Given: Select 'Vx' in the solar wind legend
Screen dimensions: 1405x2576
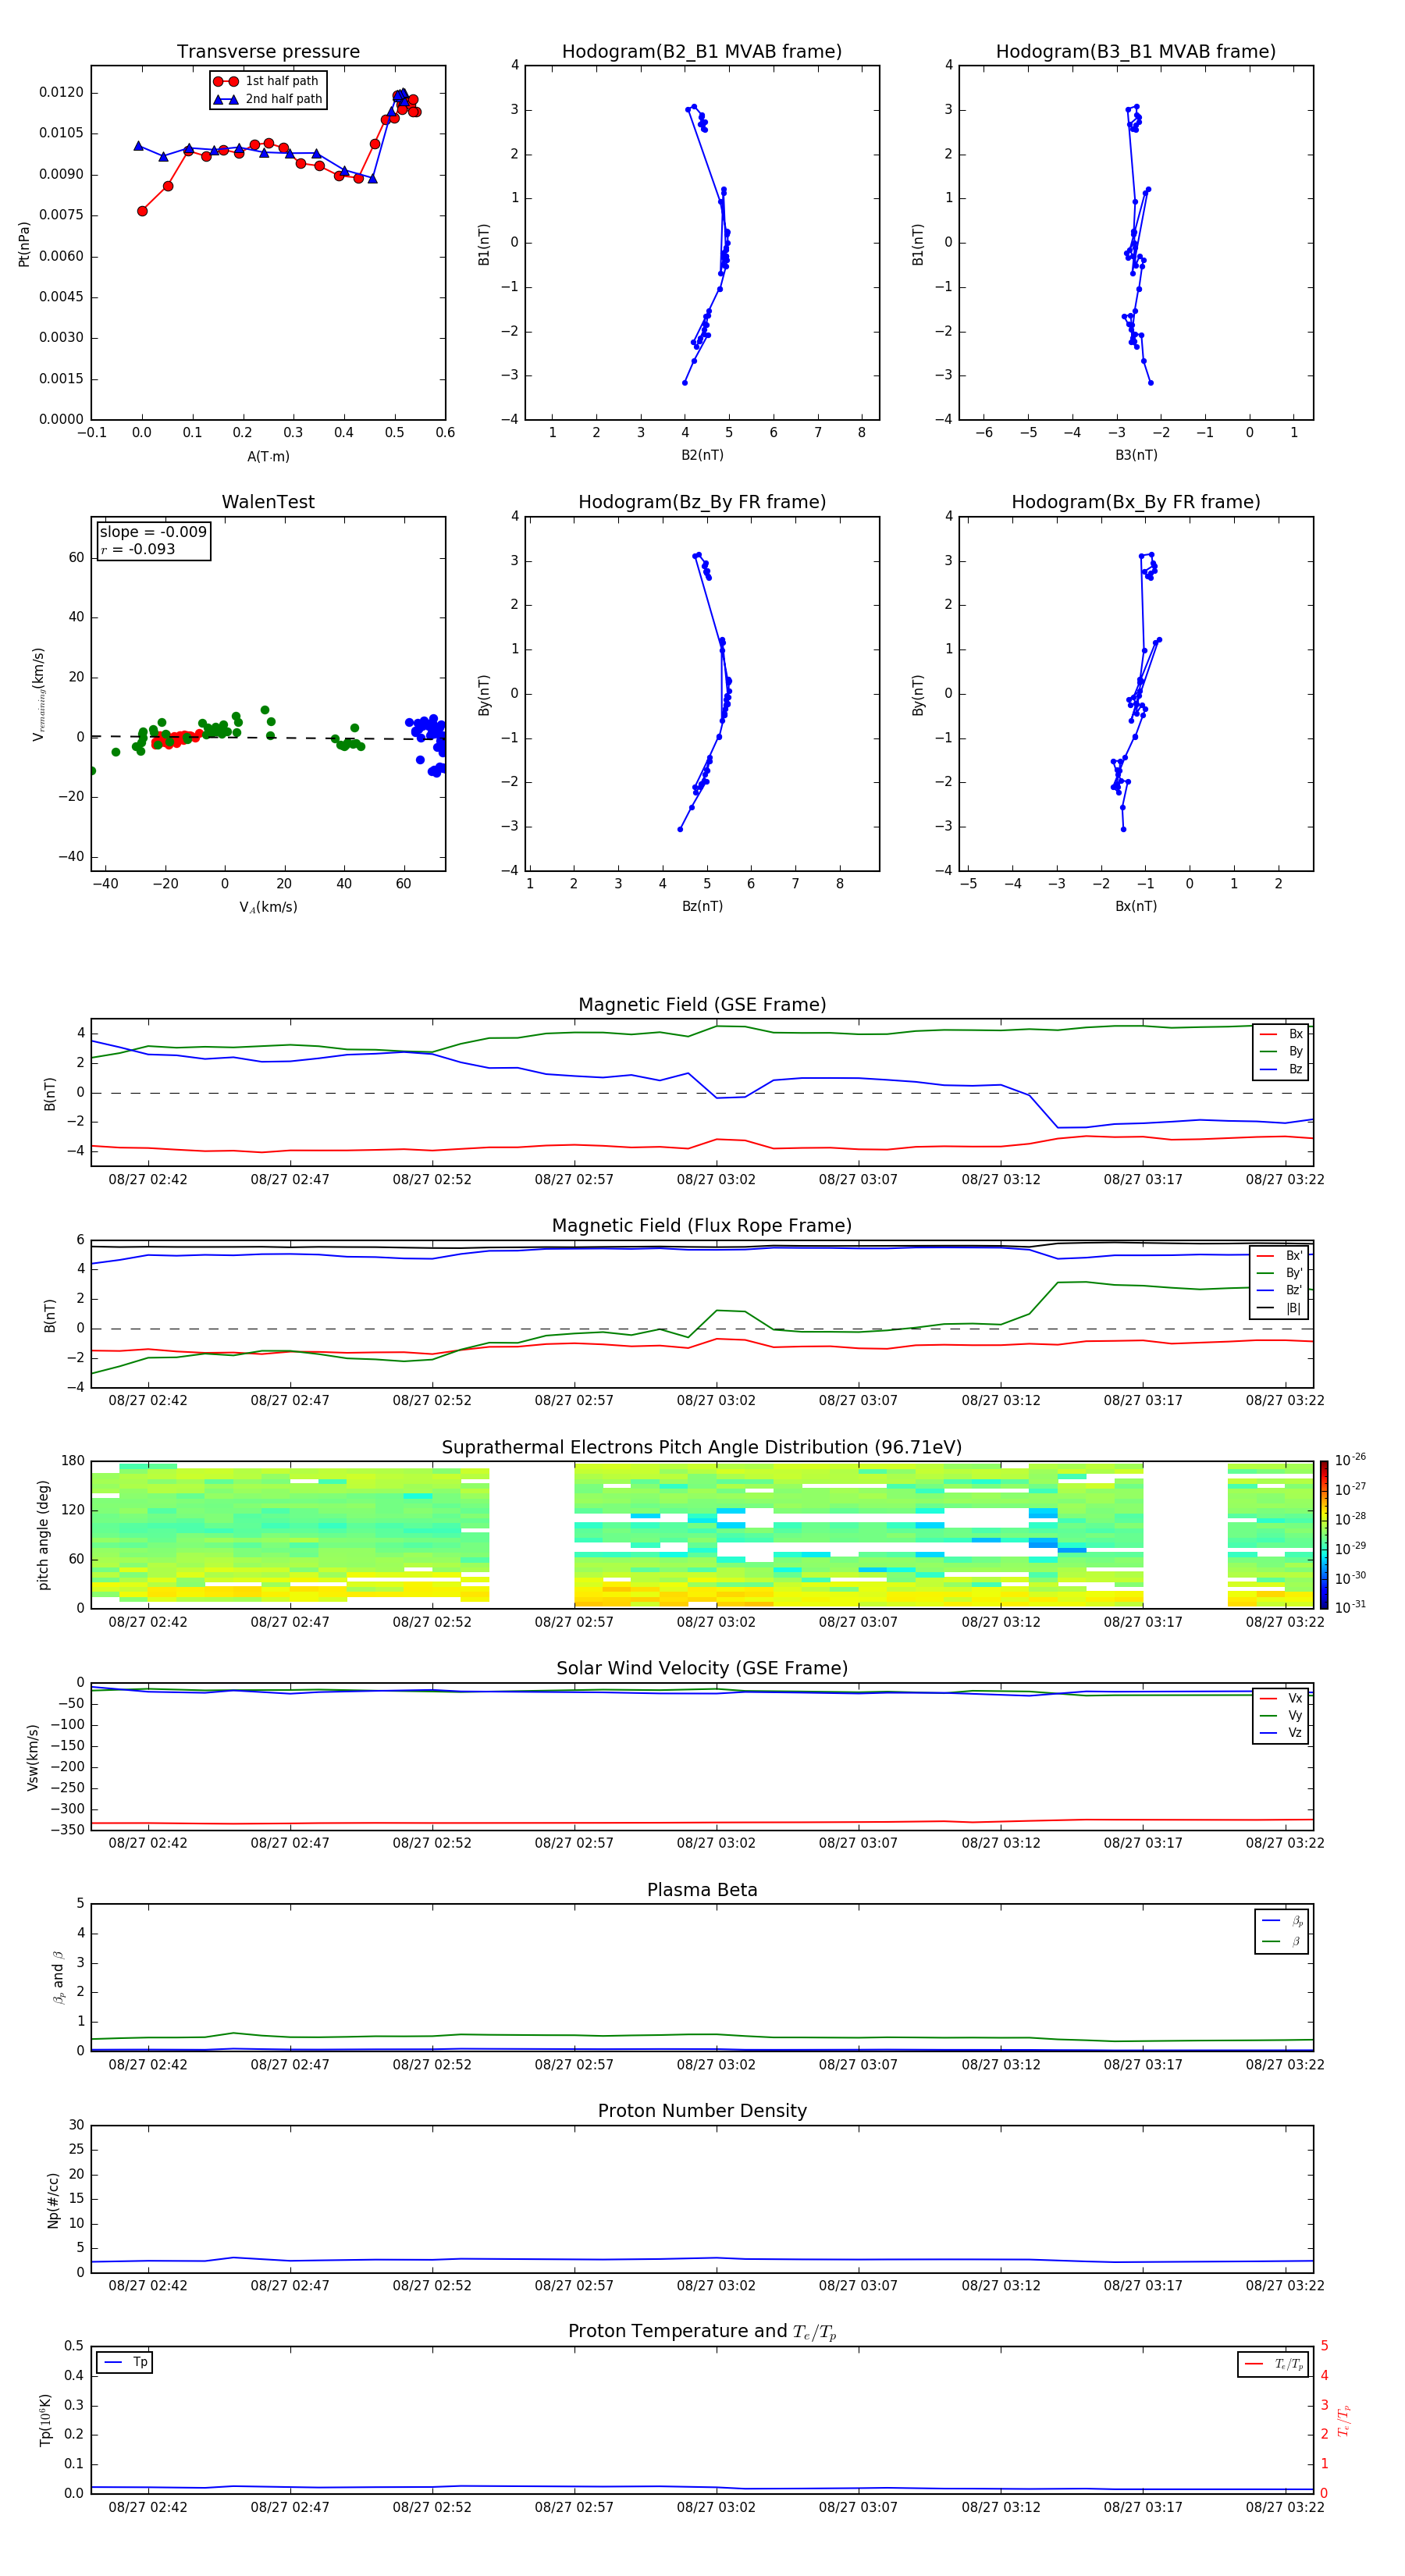Looking at the screenshot, I should coord(1281,1699).
